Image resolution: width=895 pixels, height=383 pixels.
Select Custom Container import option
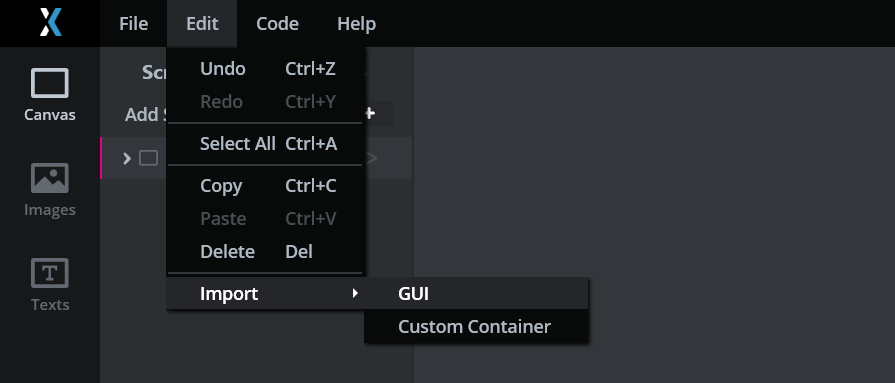[477, 326]
